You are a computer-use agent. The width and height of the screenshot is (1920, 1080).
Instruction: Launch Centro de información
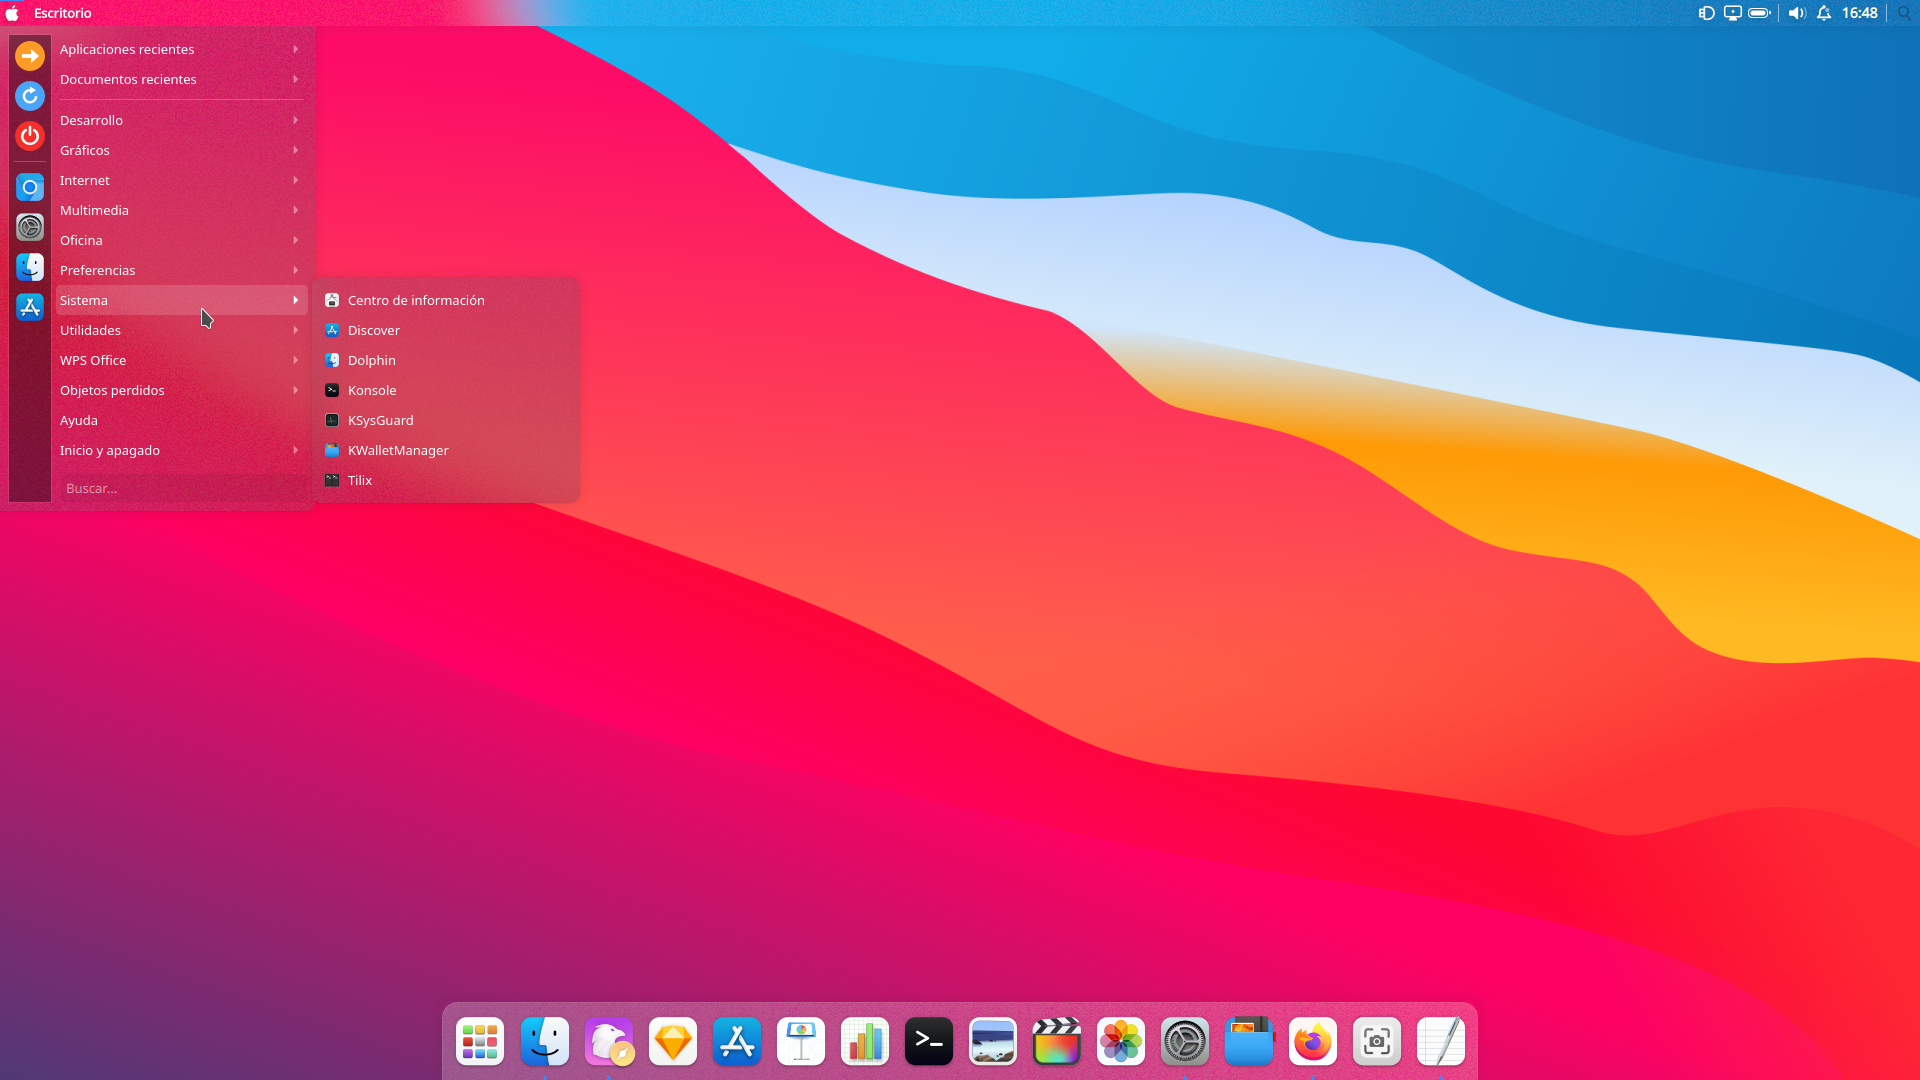(x=446, y=300)
